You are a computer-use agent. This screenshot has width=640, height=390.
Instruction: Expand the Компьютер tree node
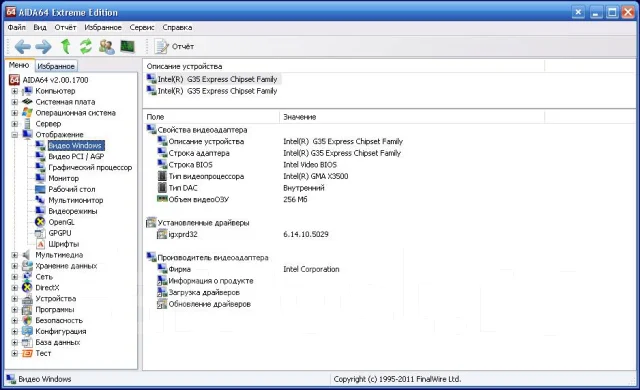(15, 91)
